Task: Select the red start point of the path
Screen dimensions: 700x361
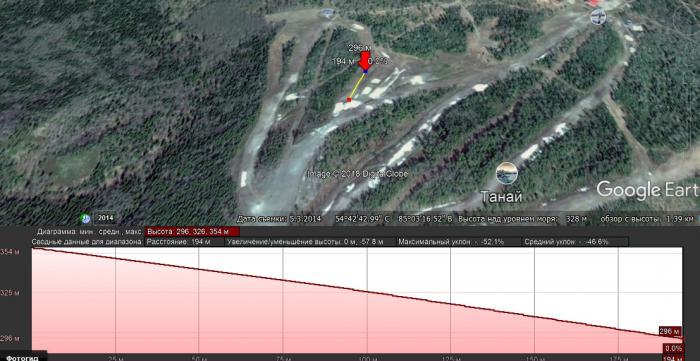Action: pyautogui.click(x=349, y=100)
